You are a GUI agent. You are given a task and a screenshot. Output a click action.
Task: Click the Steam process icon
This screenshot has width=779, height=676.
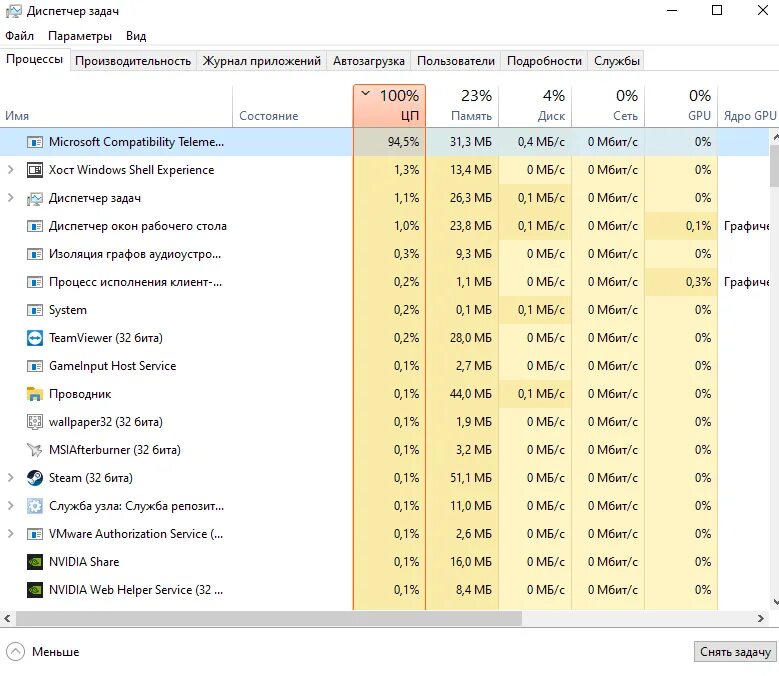[34, 478]
